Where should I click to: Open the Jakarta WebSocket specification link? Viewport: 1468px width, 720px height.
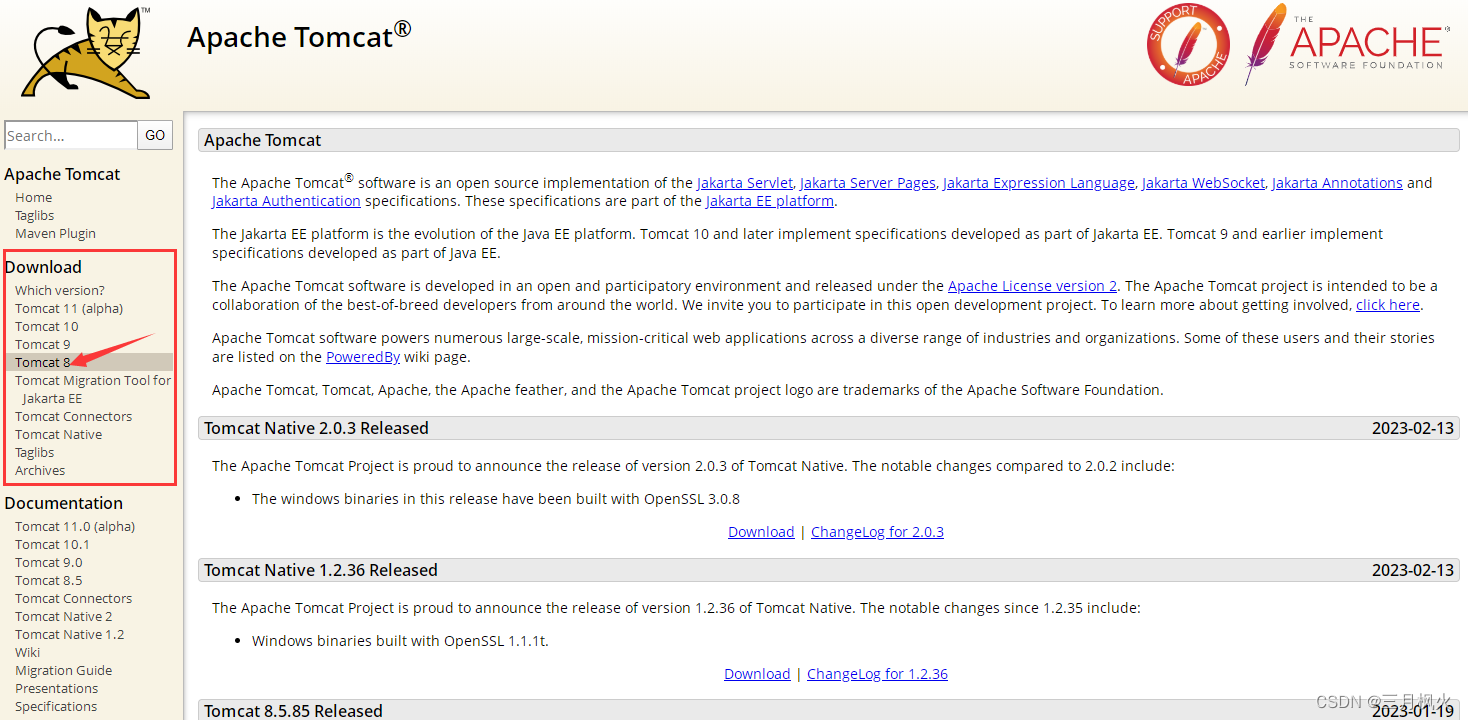(1203, 183)
